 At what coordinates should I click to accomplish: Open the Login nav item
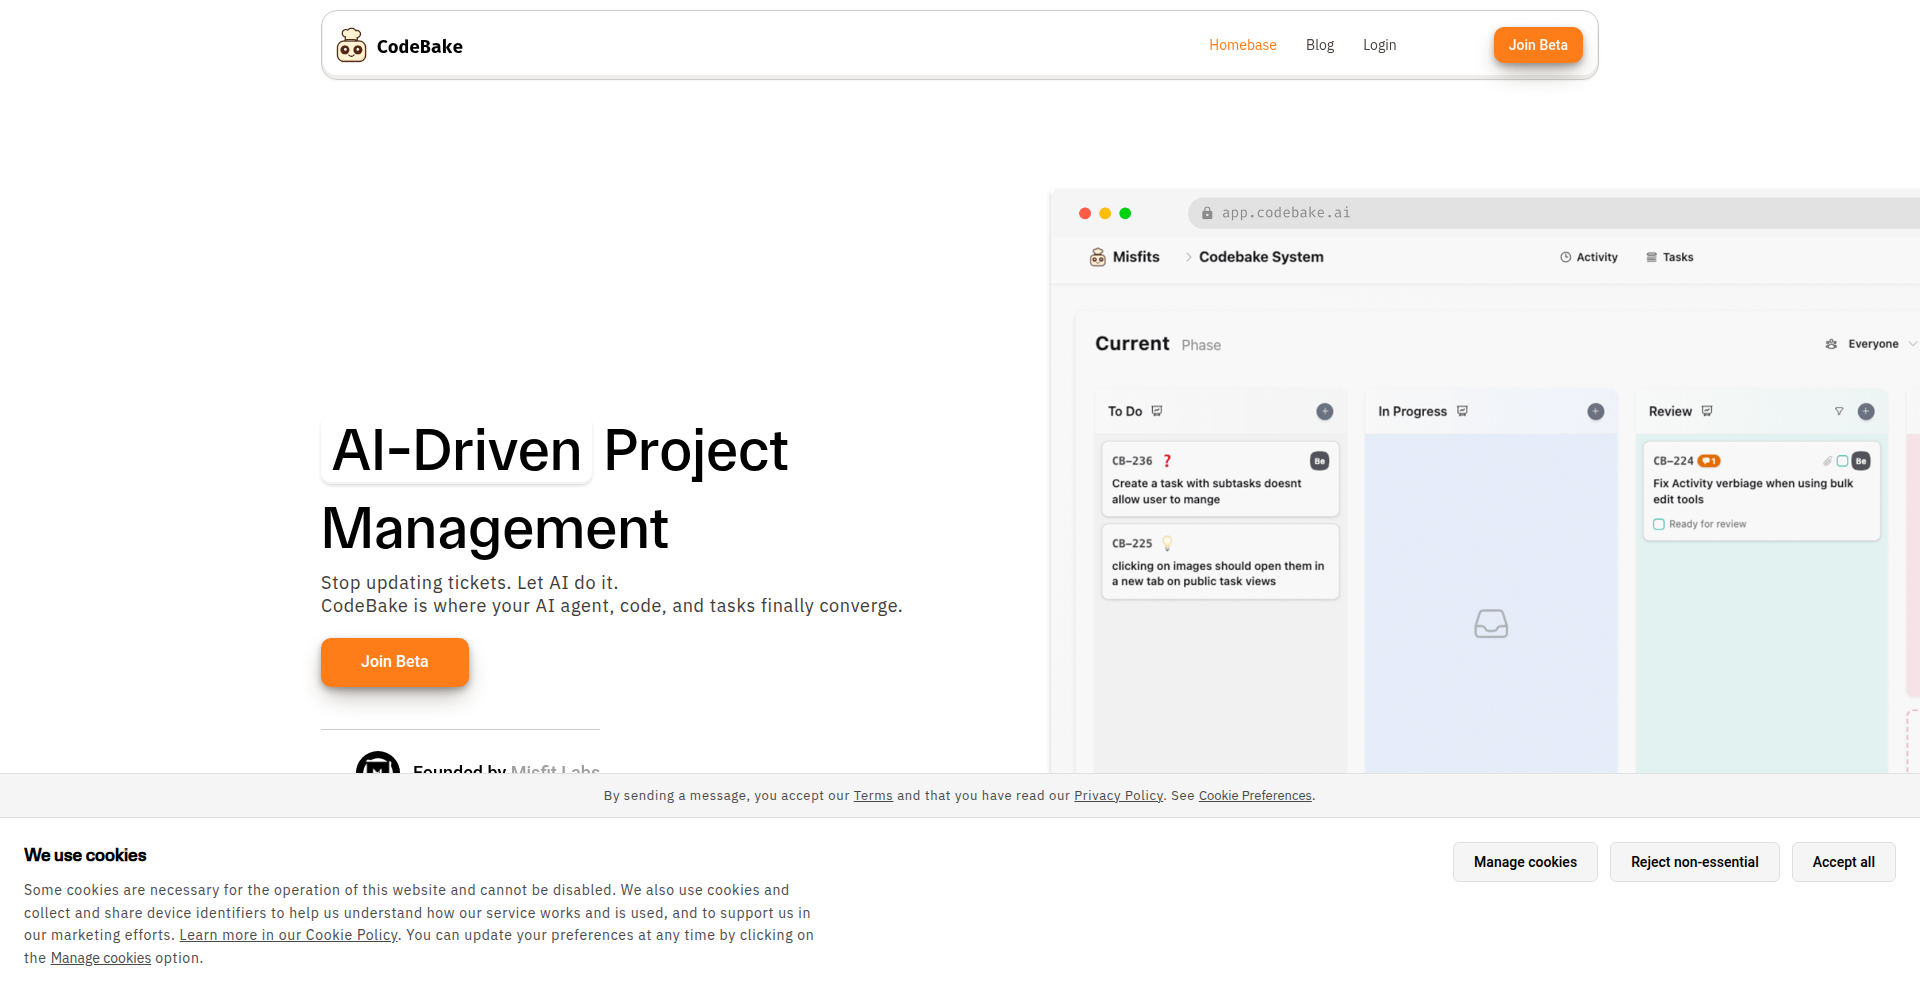pos(1380,45)
